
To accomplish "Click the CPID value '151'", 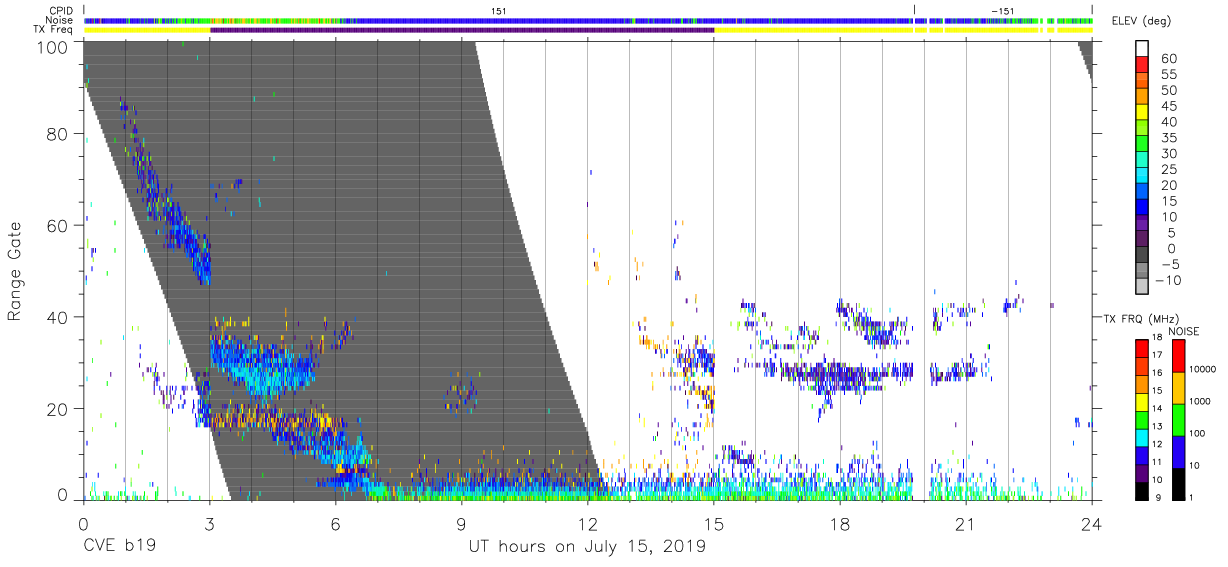I will tap(498, 10).
